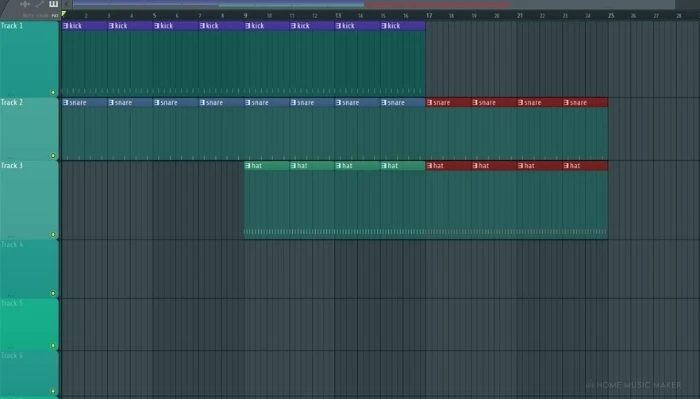Open menu icon of snare clip at bar 9
This screenshot has width=700, height=399.
[x=248, y=103]
